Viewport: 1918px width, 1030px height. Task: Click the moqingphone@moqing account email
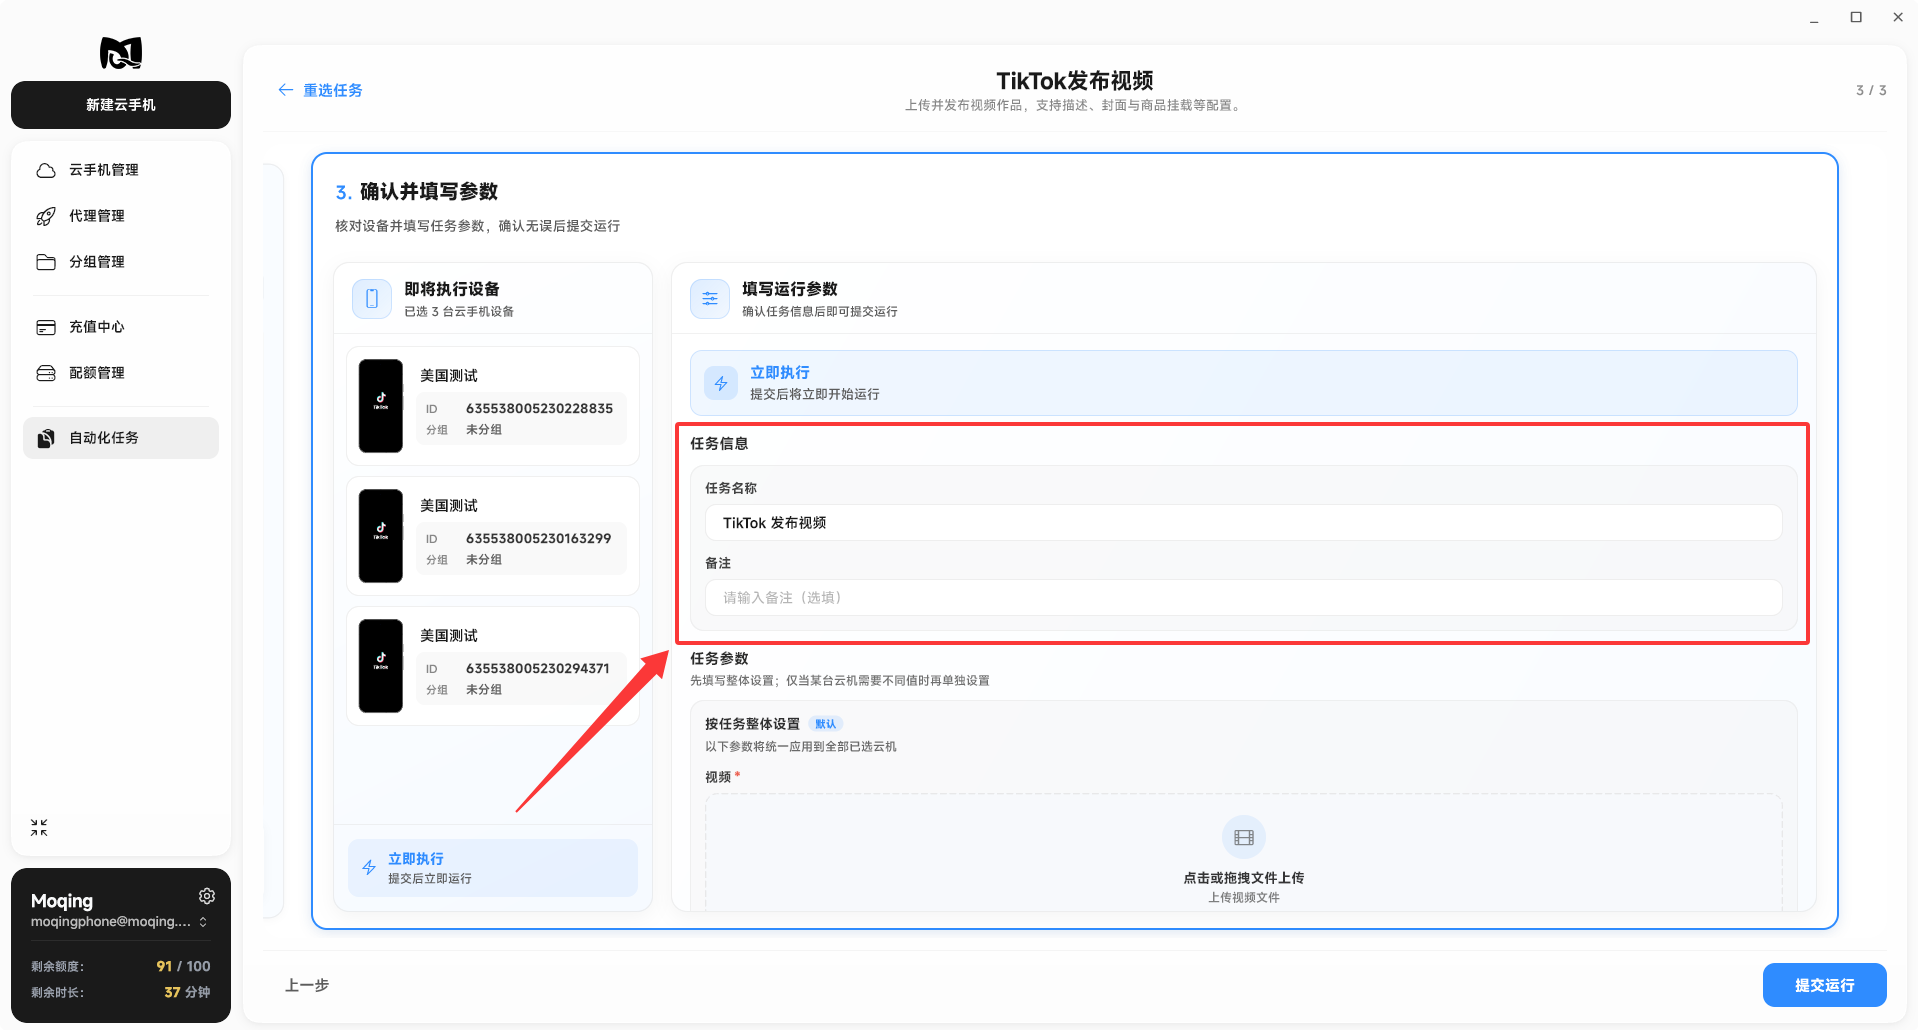coord(110,922)
